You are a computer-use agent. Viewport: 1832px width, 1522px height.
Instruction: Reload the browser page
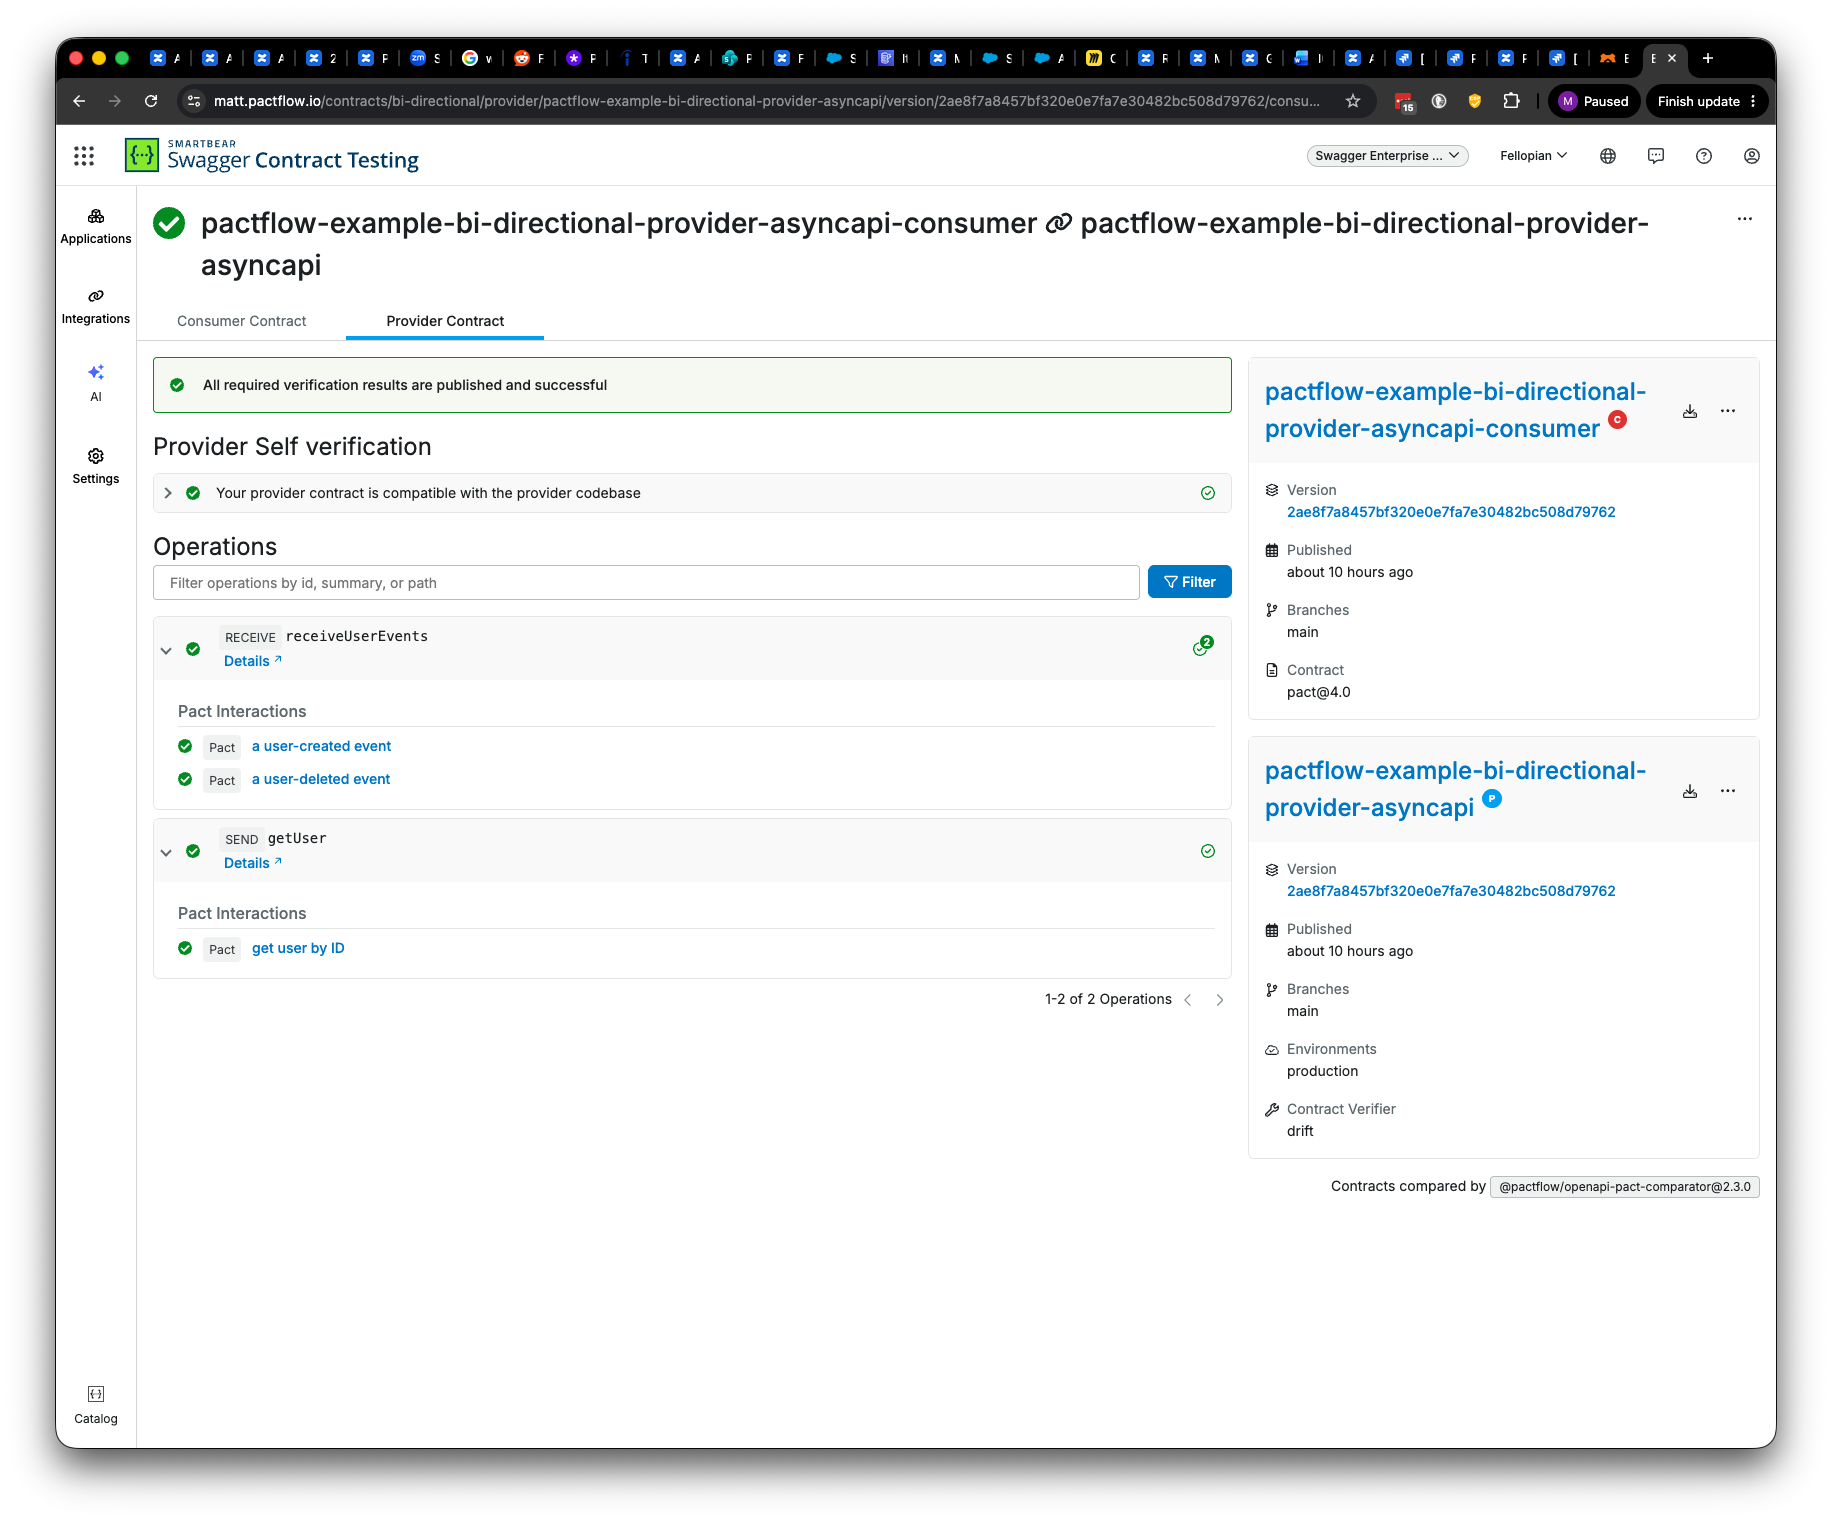(151, 101)
